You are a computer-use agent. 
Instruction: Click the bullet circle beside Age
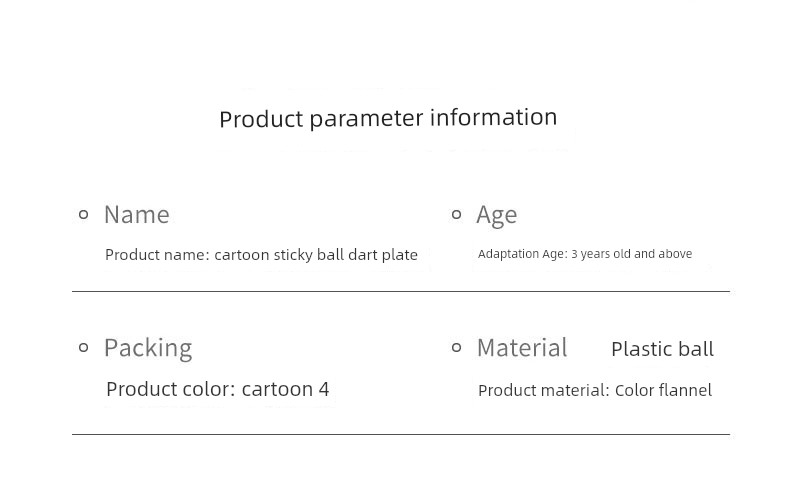click(456, 214)
